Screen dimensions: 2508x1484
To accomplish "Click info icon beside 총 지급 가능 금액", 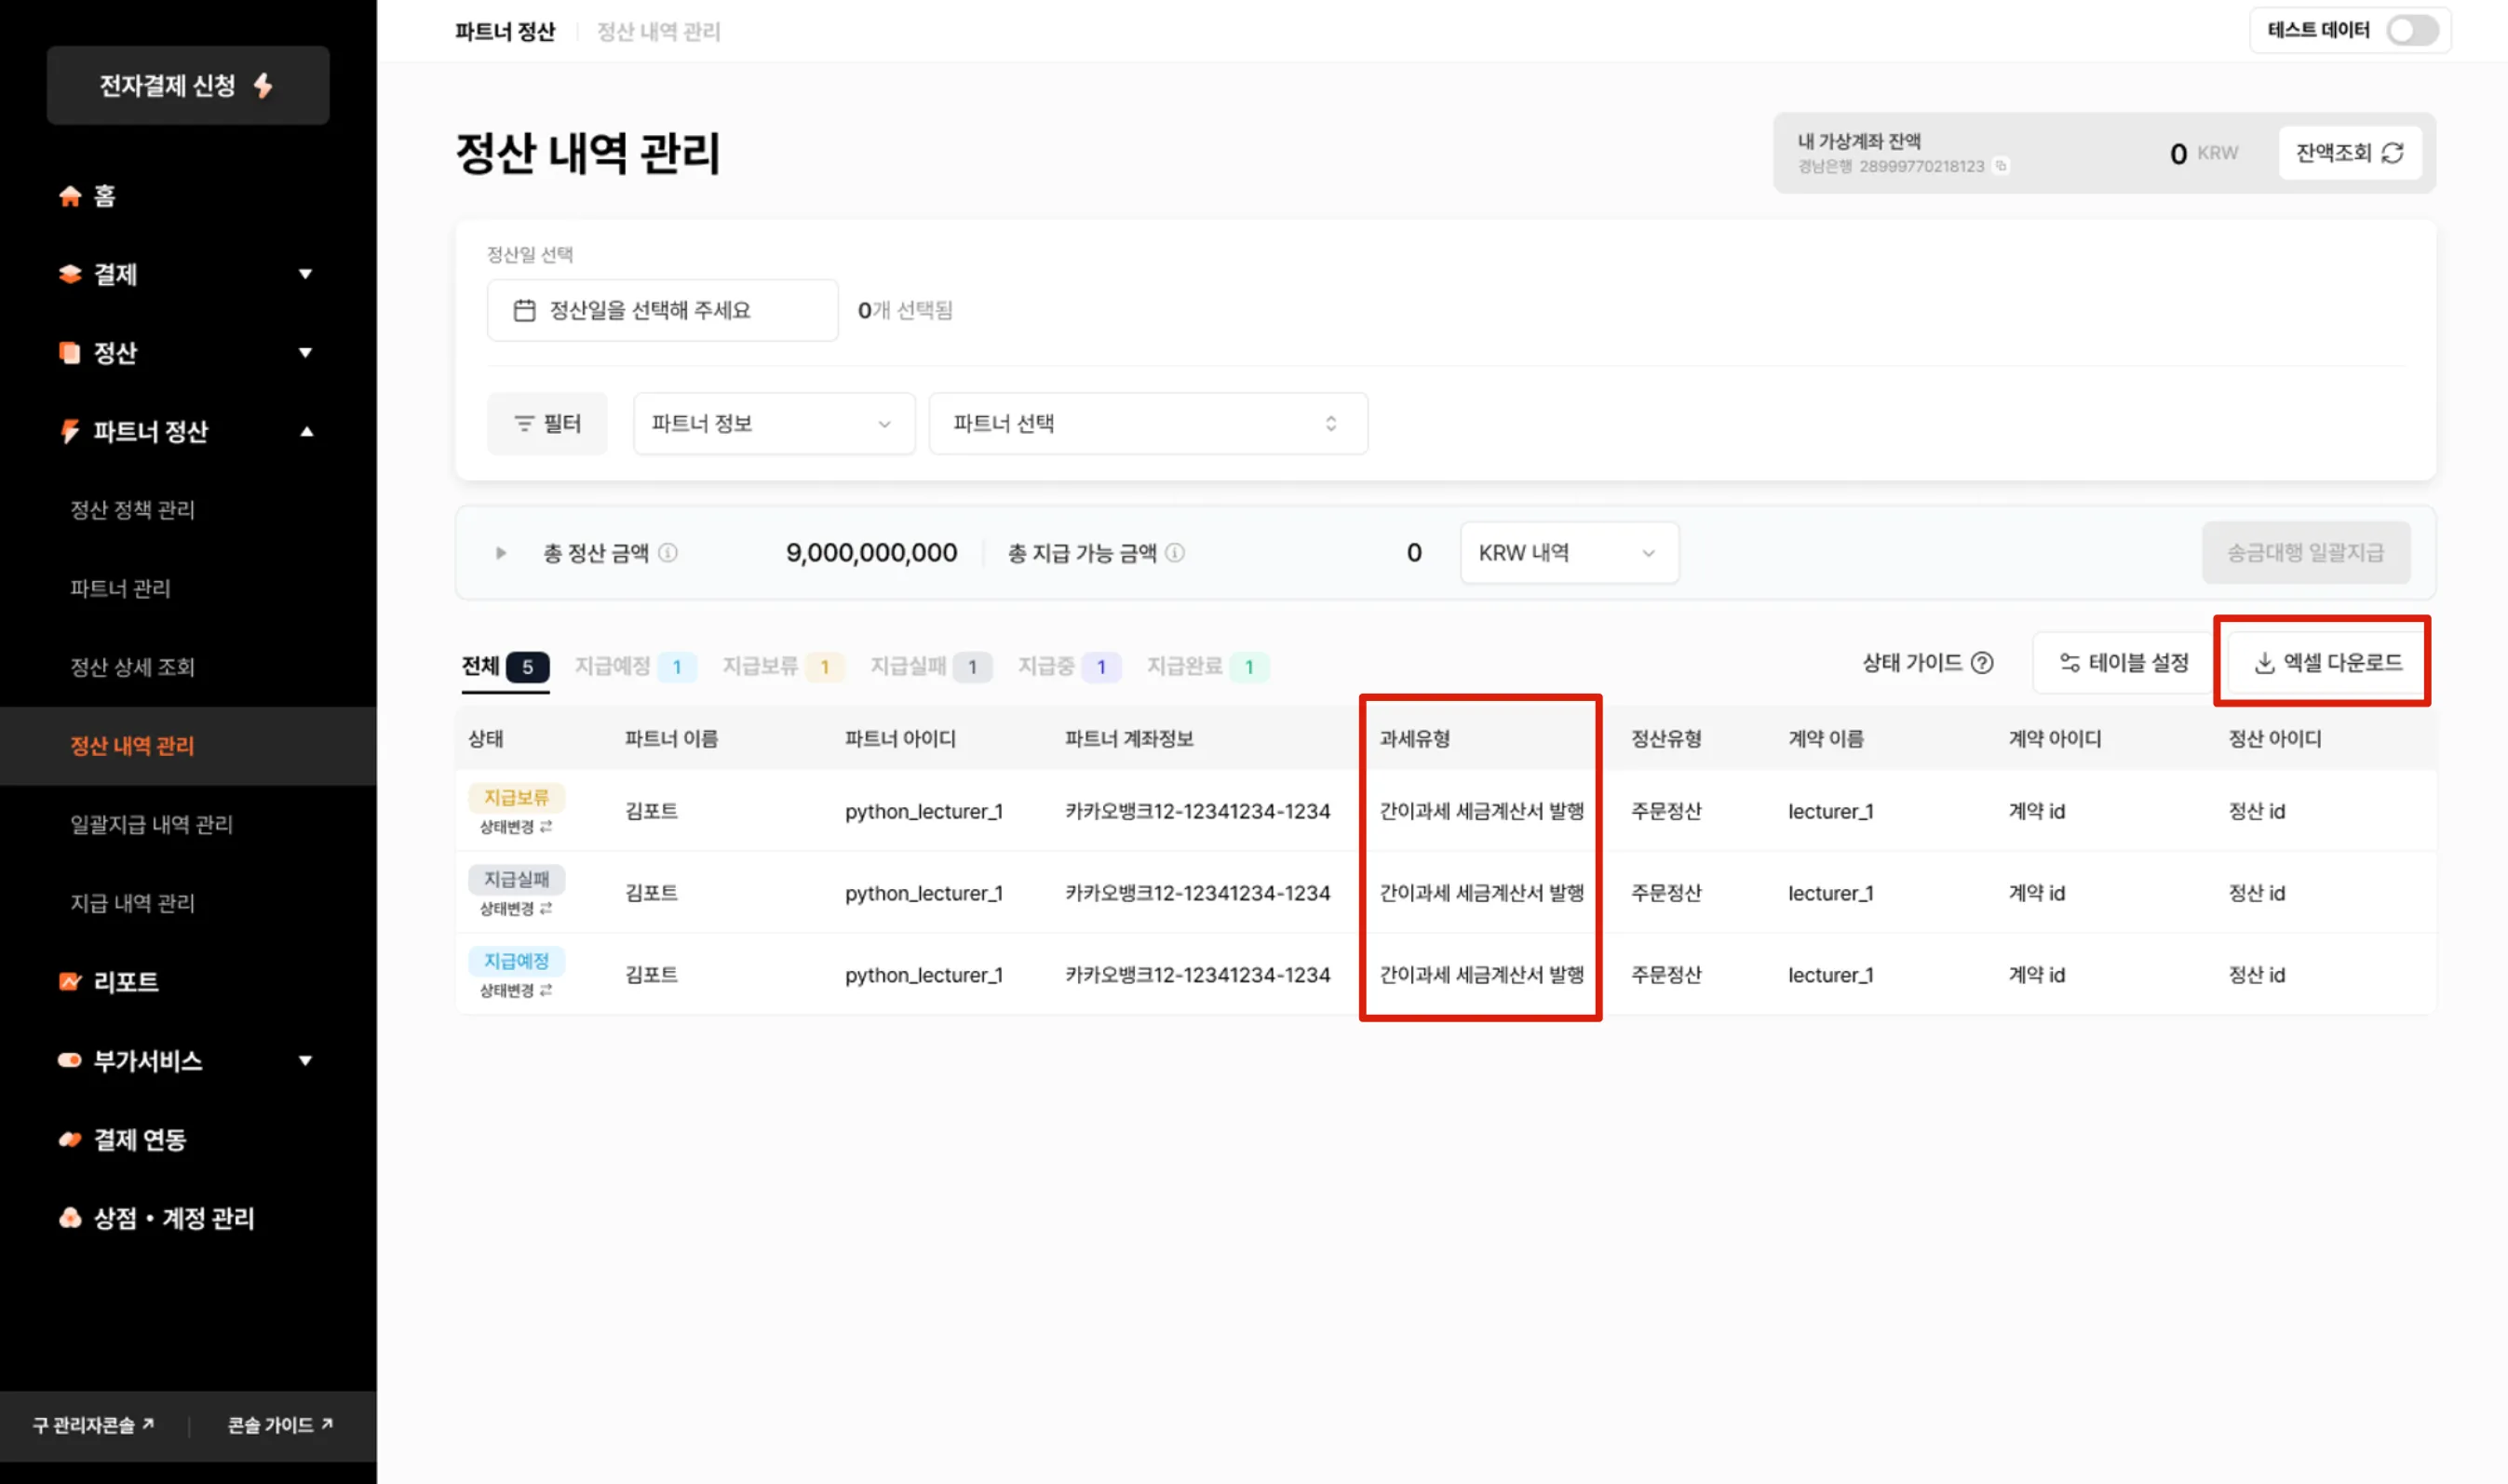I will click(1175, 553).
